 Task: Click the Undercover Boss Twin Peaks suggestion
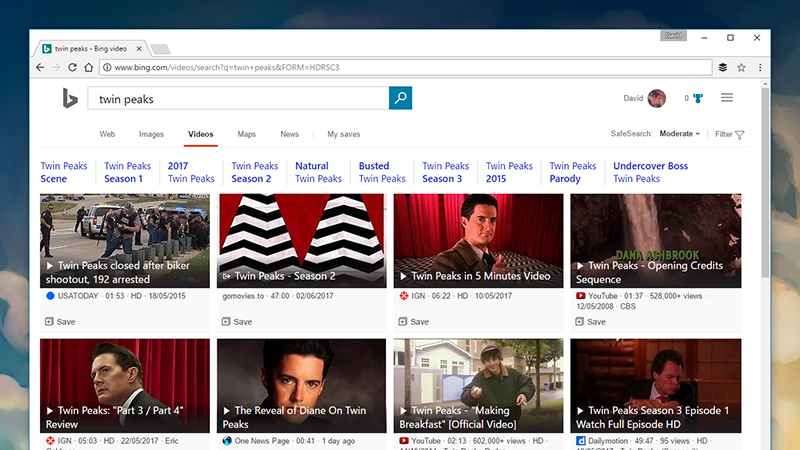click(651, 172)
